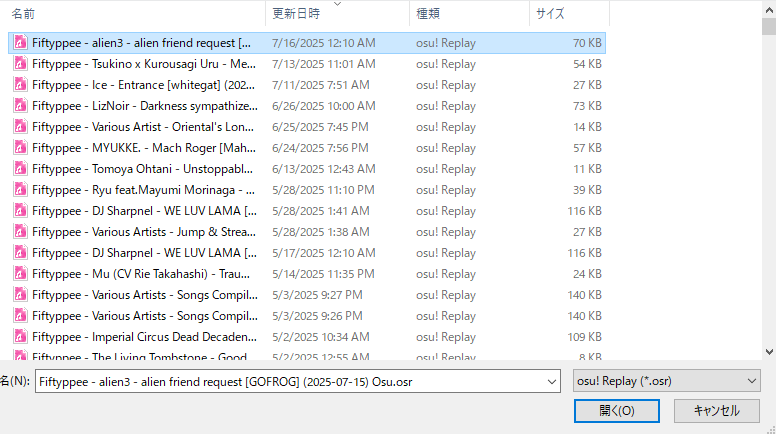The width and height of the screenshot is (776, 434).
Task: Click the size value '24 KB'
Action: pyautogui.click(x=587, y=274)
